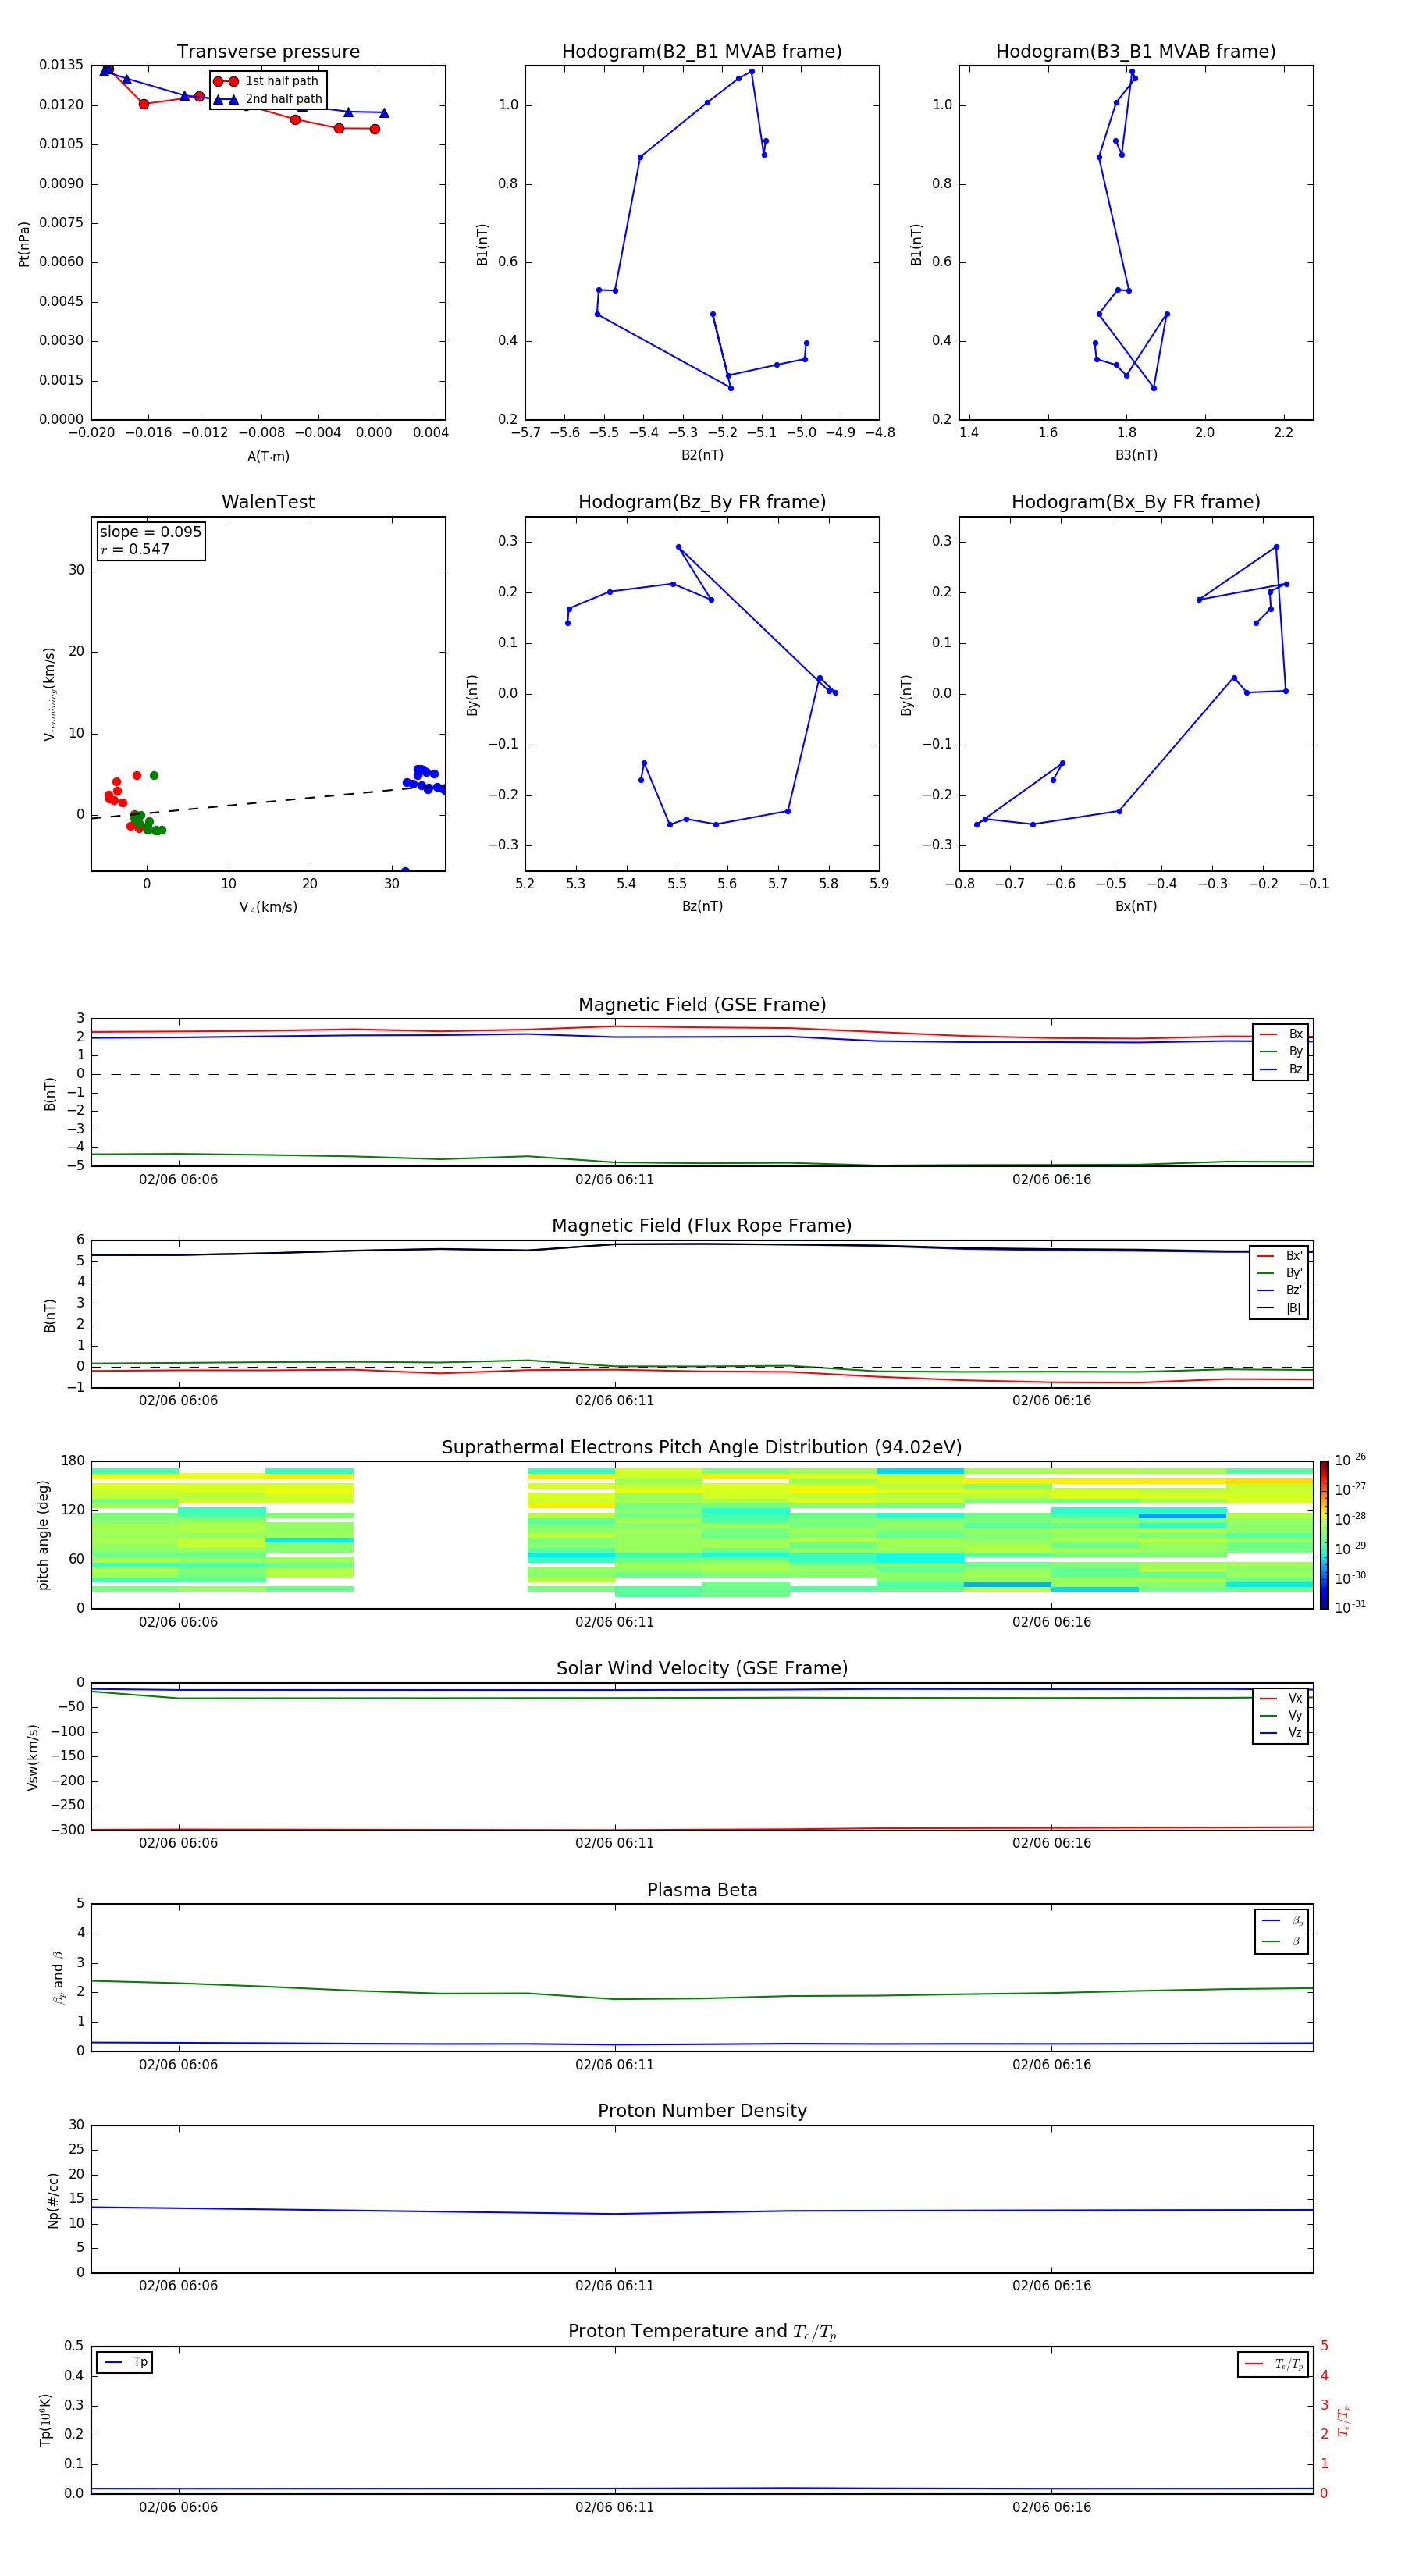
Task: Click the 'Hodogram(Bx_By FR frame)' title
Action: click(1136, 502)
